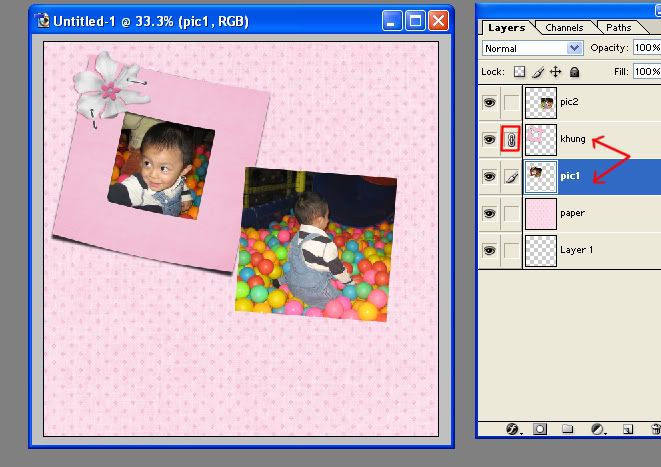The height and width of the screenshot is (467, 661).
Task: Toggle the link box on pic2 layer
Action: coord(511,103)
